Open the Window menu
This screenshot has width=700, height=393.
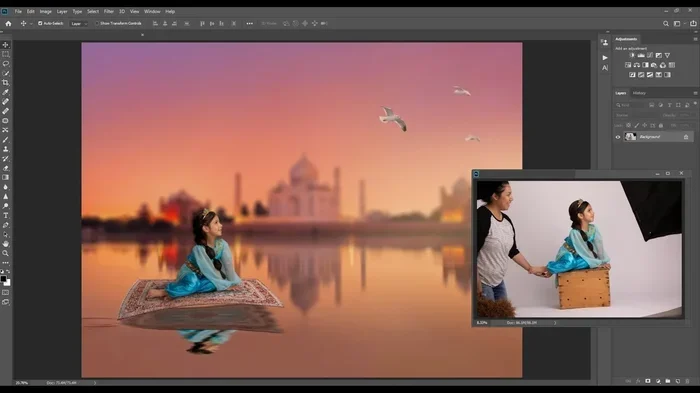152,12
